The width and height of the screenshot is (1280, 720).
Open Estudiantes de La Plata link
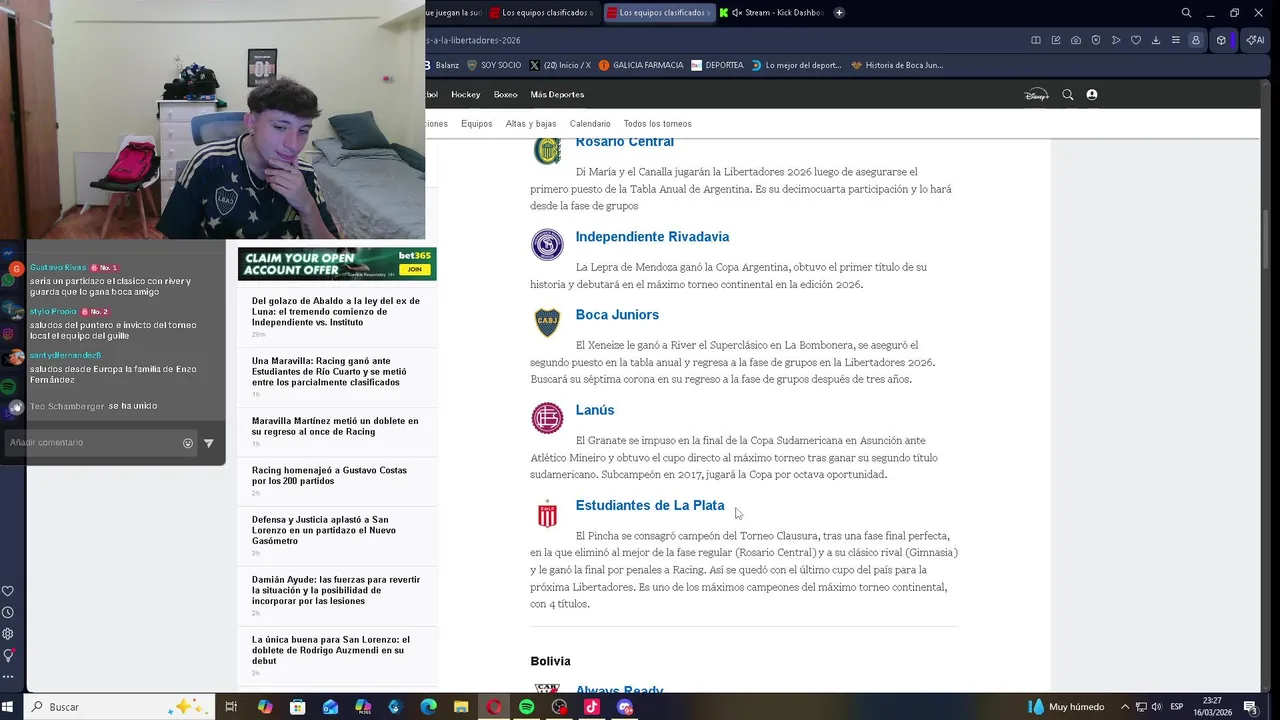pos(650,506)
